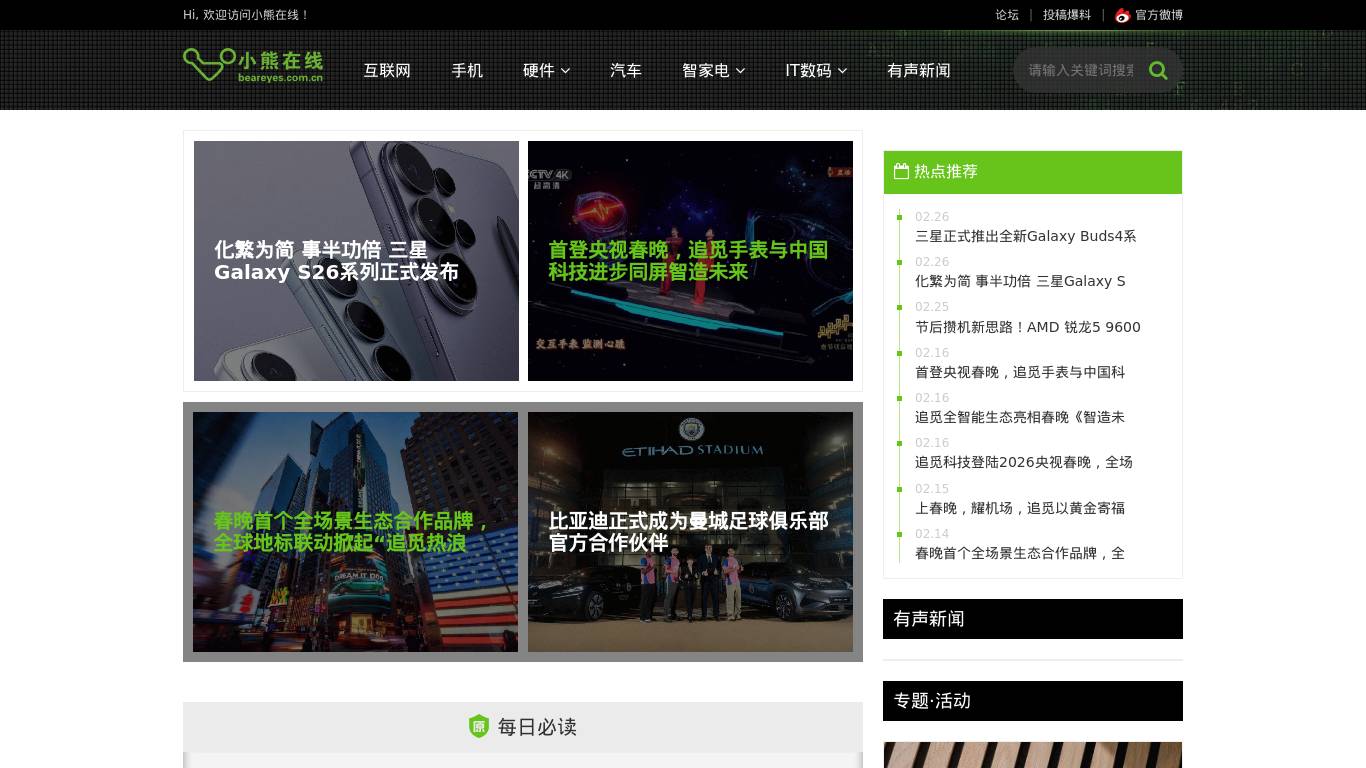
Task: Click the AMD 锐龙5 9600 headline
Action: (x=1028, y=327)
